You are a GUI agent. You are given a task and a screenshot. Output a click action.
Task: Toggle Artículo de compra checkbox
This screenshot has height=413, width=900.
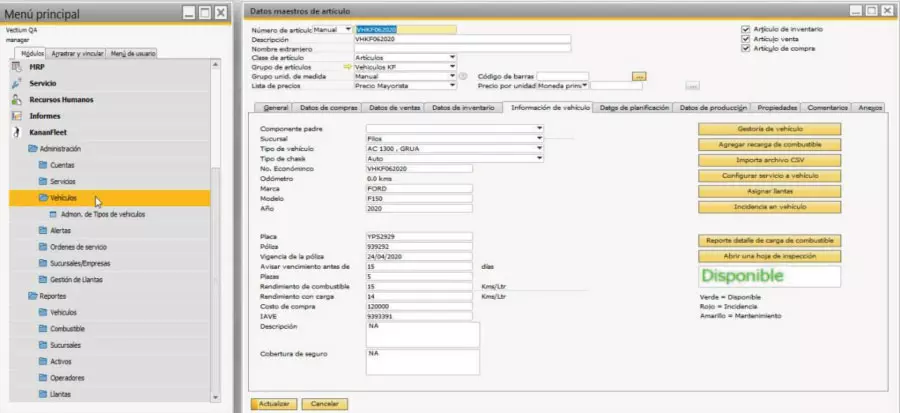(746, 48)
